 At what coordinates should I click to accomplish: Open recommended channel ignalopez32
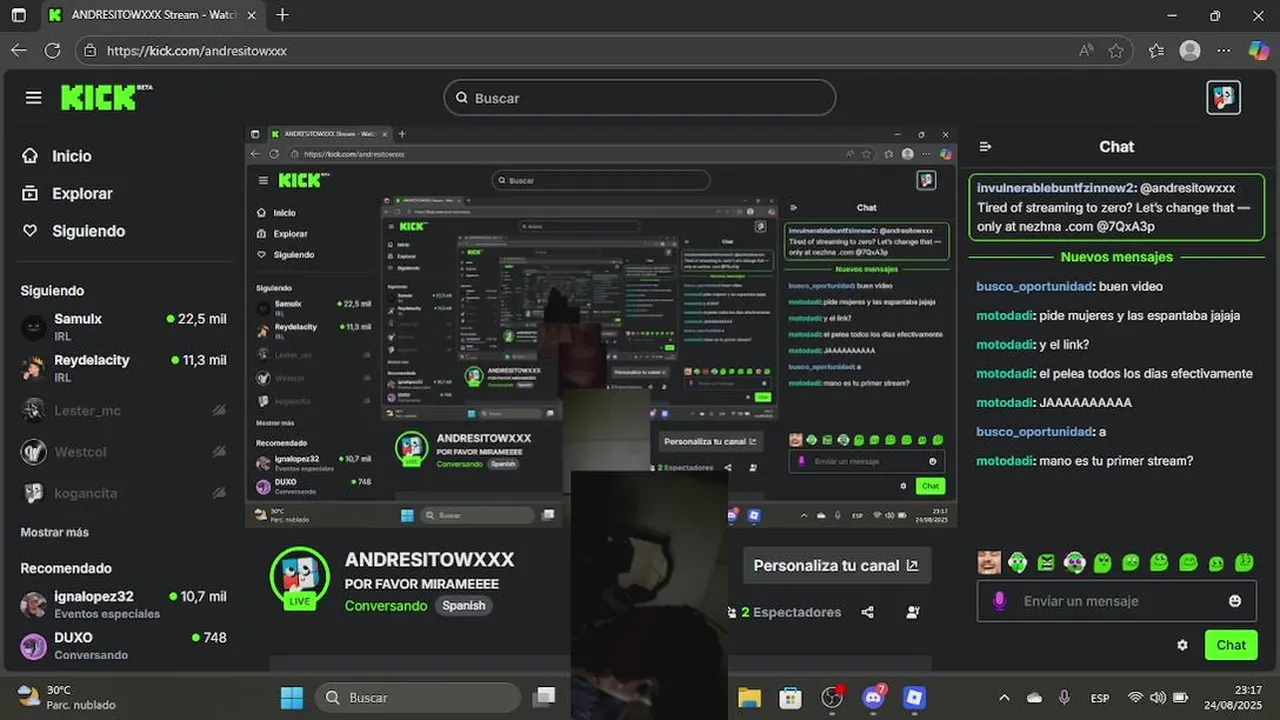(124, 603)
